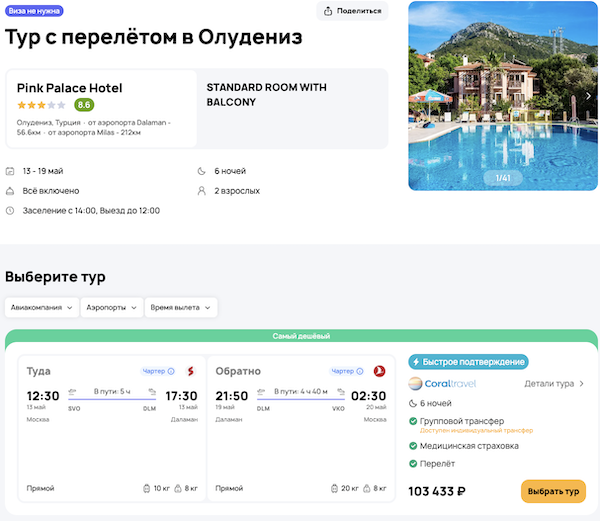The image size is (600, 521).
Task: Click the Виза не нужна tag
Action: point(35,11)
